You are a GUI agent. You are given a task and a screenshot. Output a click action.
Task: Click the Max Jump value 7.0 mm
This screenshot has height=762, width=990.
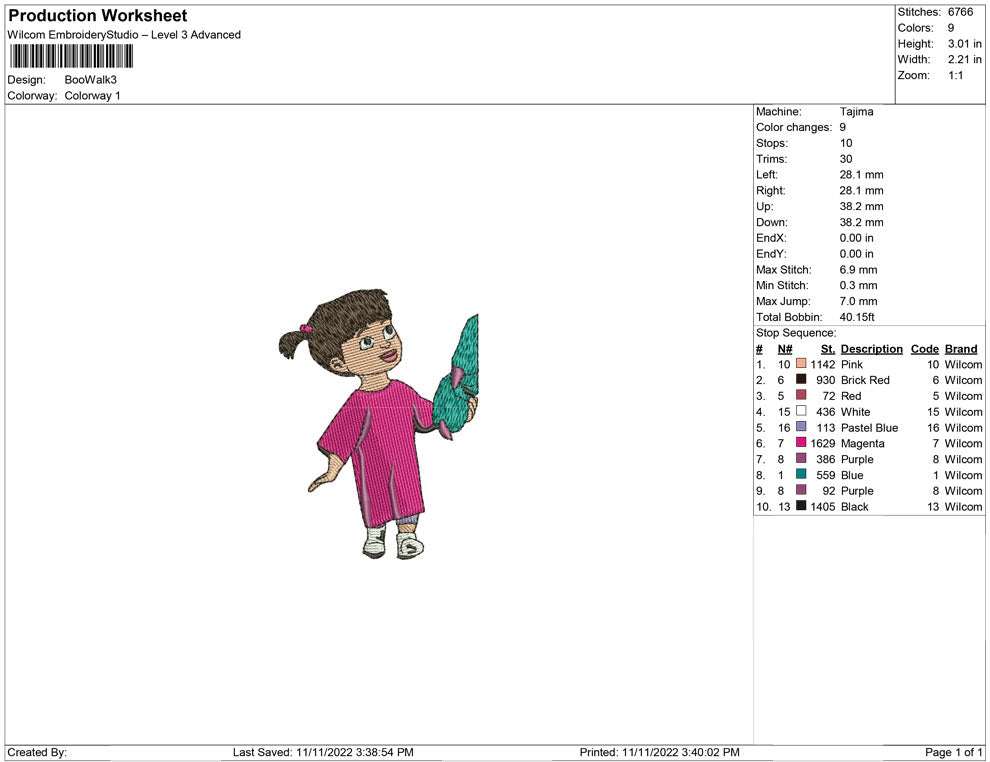tap(858, 301)
